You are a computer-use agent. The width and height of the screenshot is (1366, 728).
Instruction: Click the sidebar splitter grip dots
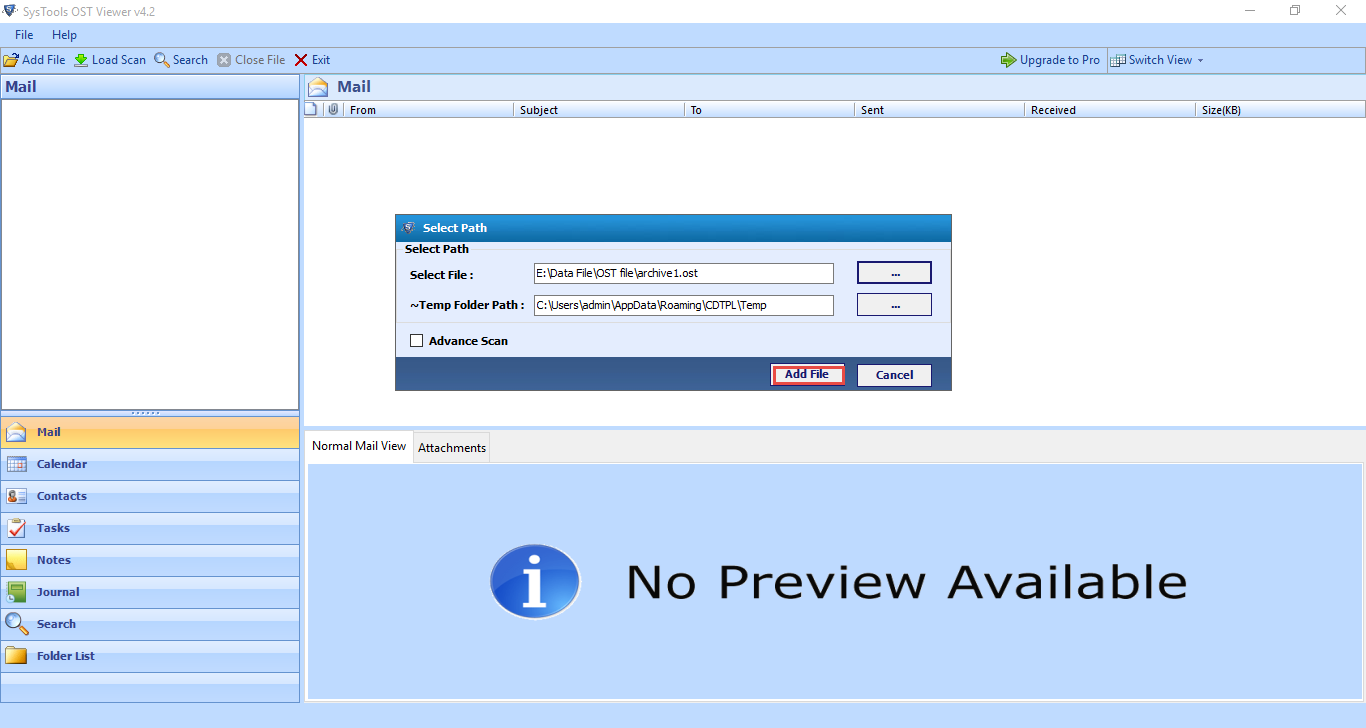146,412
